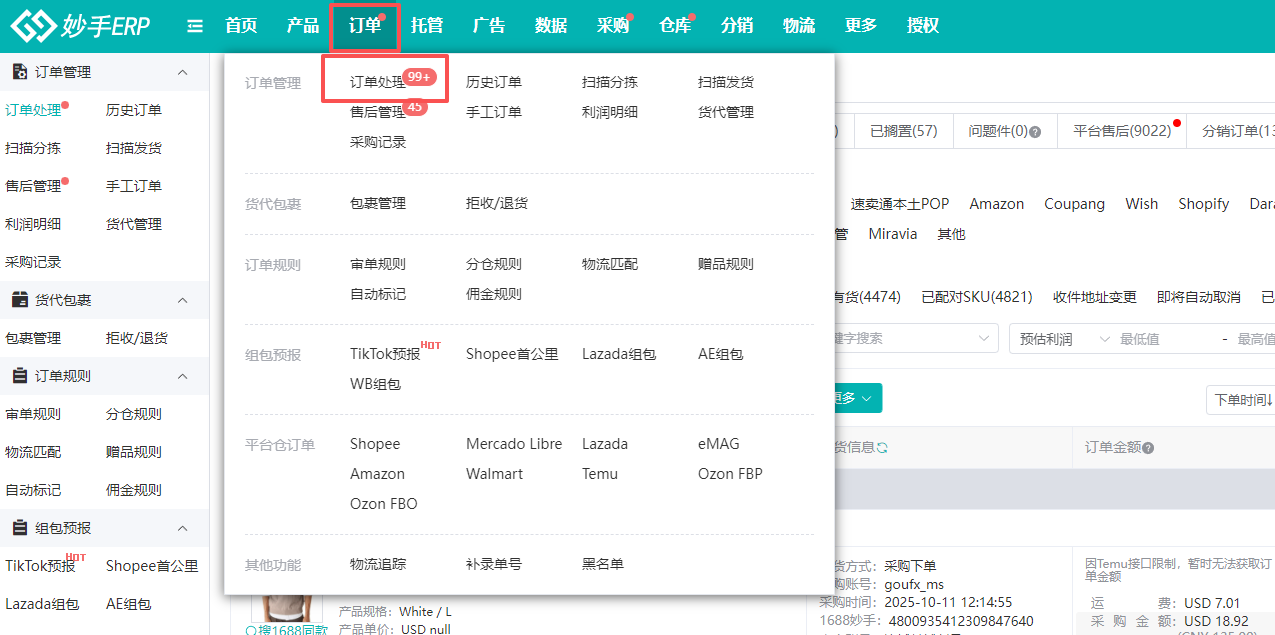Viewport: 1275px width, 635px height.
Task: Select 物流追踪 in the dropdown menu
Action: (378, 564)
